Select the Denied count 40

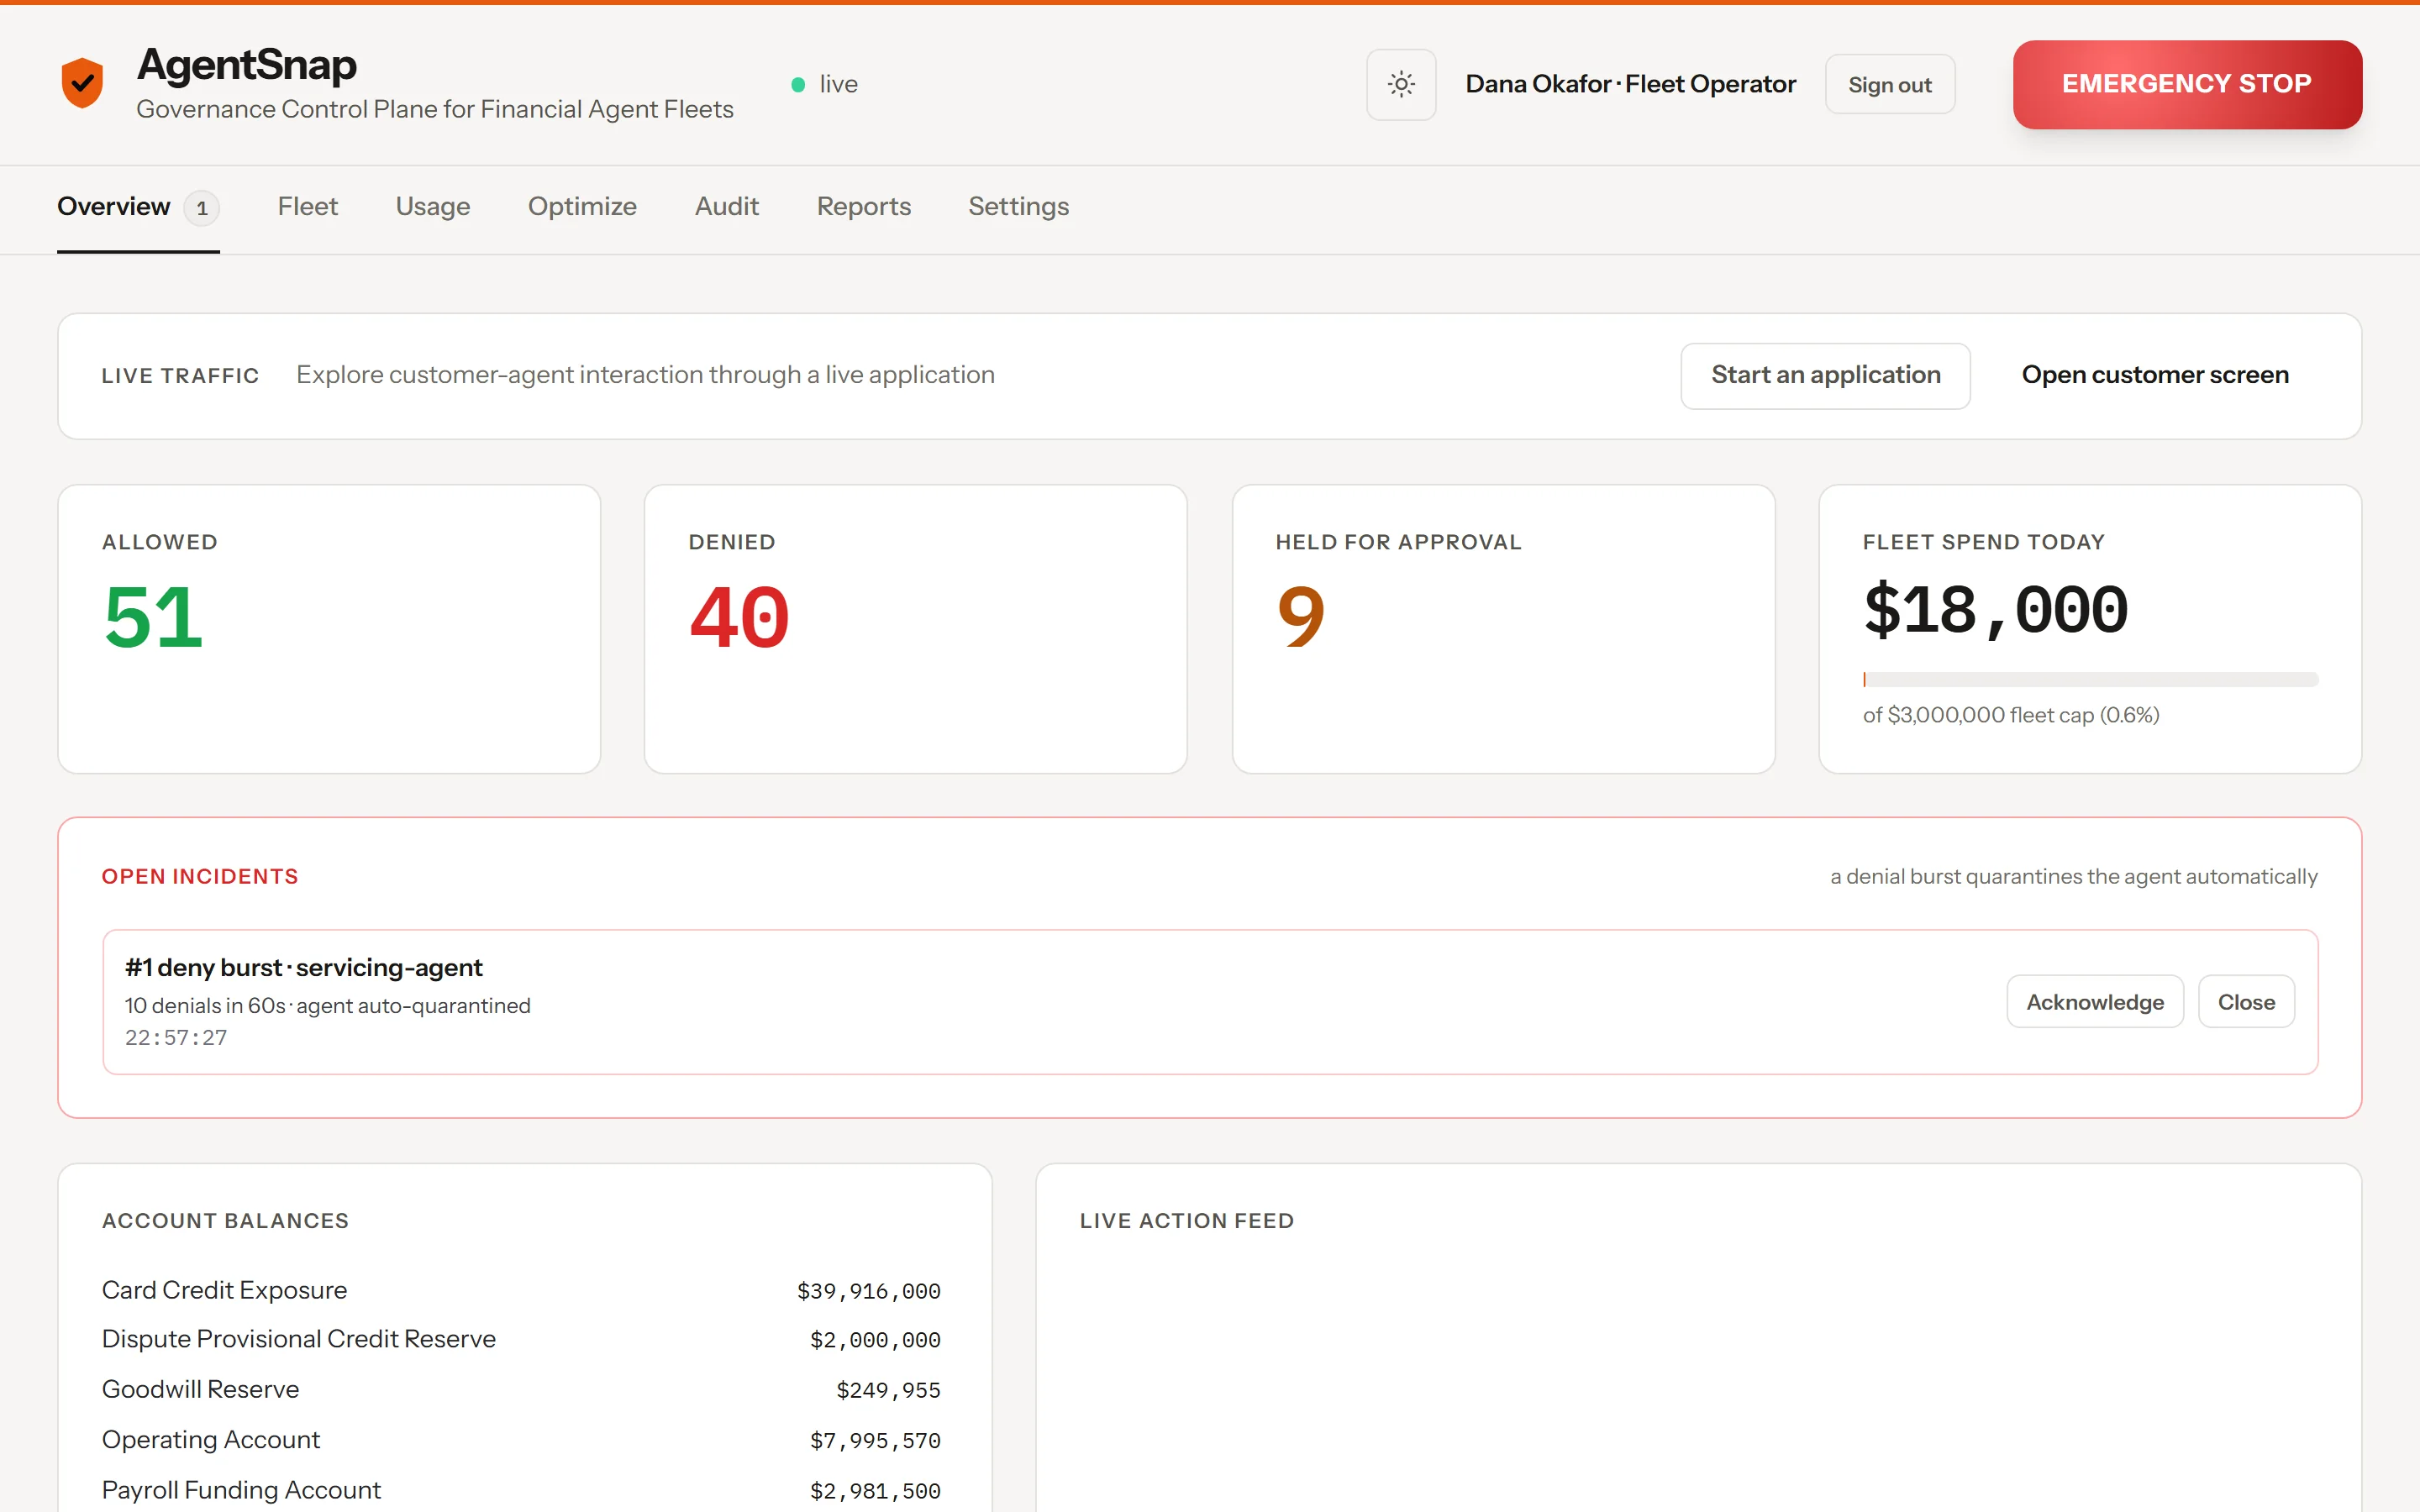coord(739,617)
